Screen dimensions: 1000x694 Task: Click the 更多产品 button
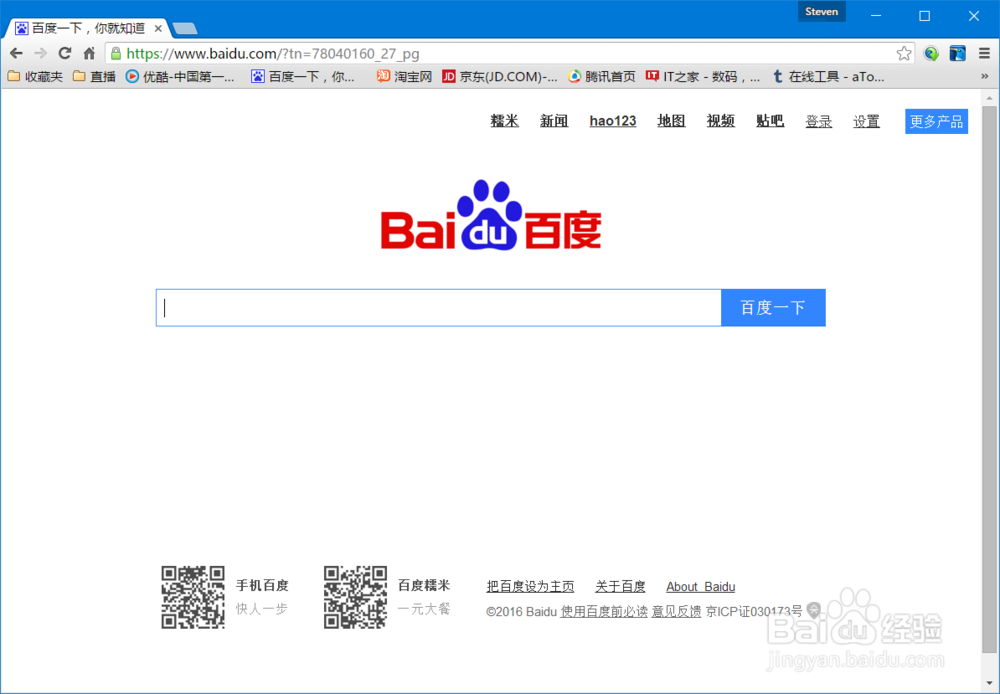tap(936, 121)
